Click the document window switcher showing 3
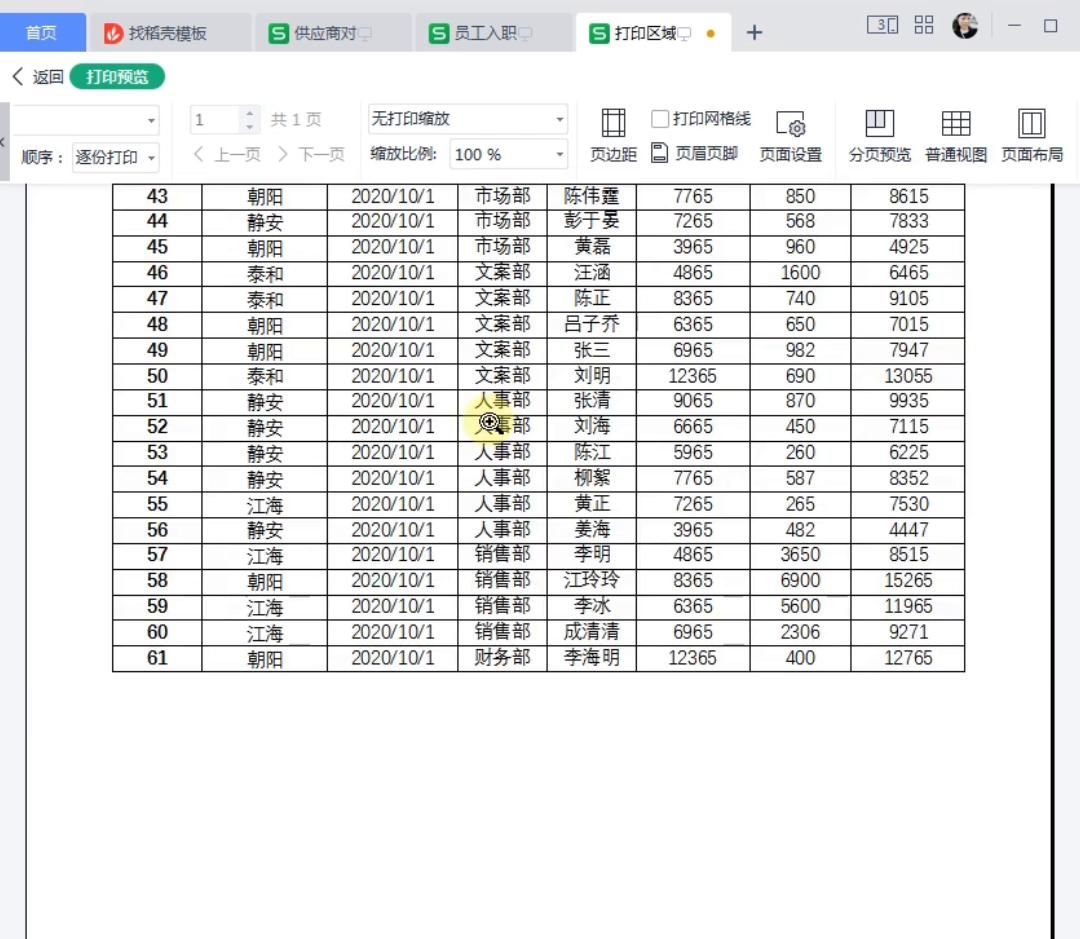Screen dimensions: 1080x939 (x=882, y=25)
